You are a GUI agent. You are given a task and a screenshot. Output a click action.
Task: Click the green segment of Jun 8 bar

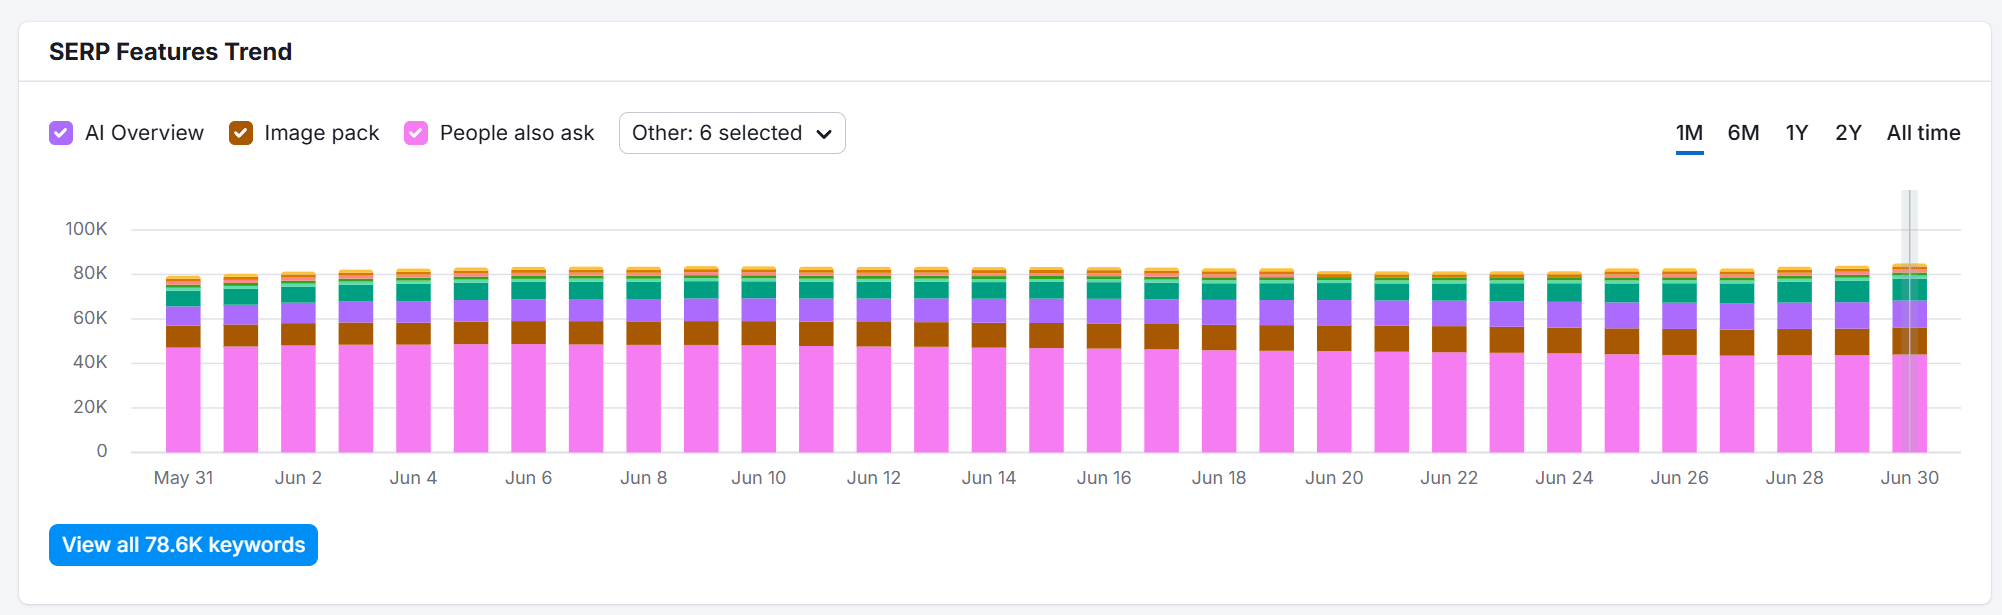(x=643, y=290)
